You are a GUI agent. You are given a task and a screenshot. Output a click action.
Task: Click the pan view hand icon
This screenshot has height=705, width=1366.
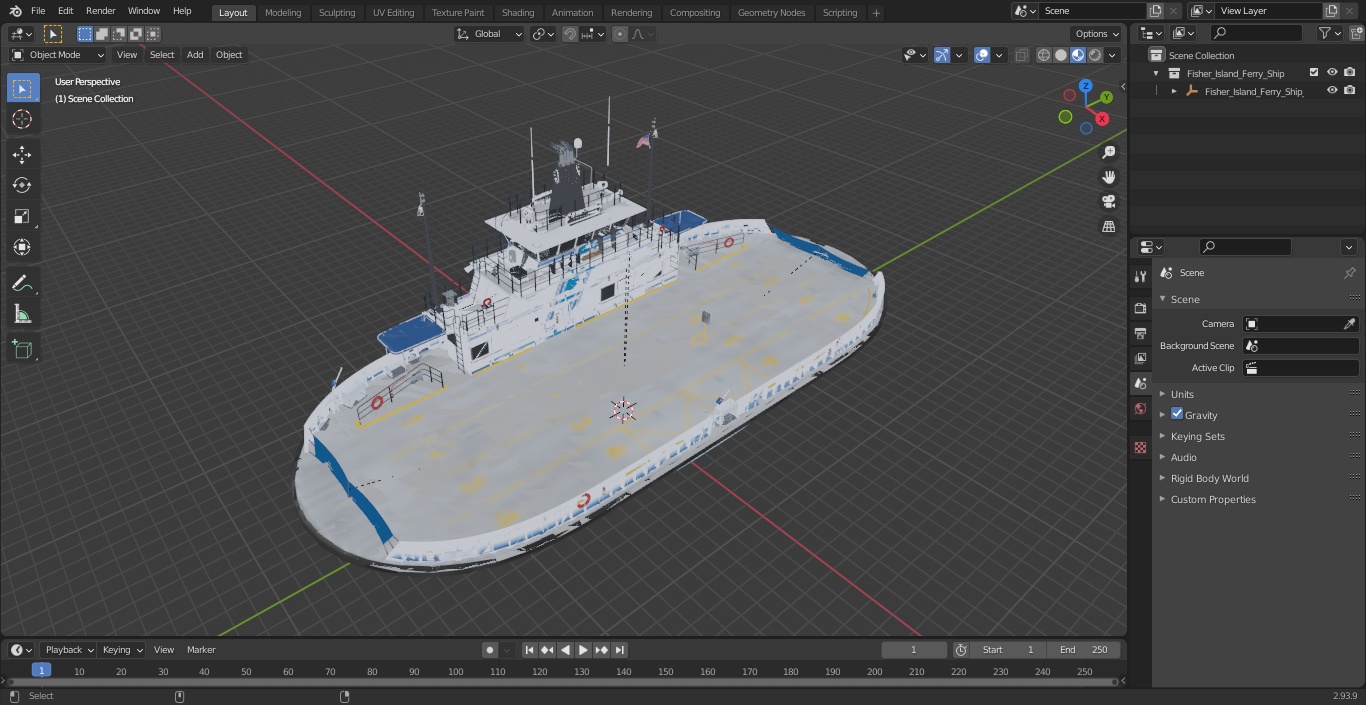click(x=1108, y=177)
